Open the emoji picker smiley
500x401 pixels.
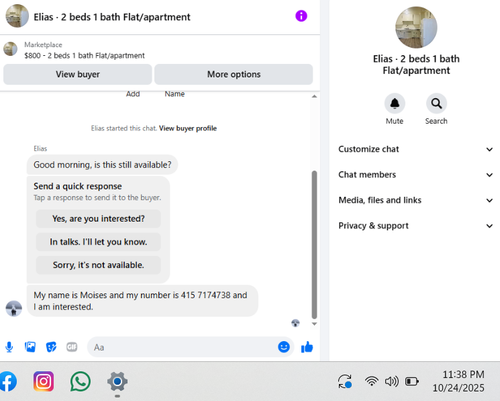(284, 347)
